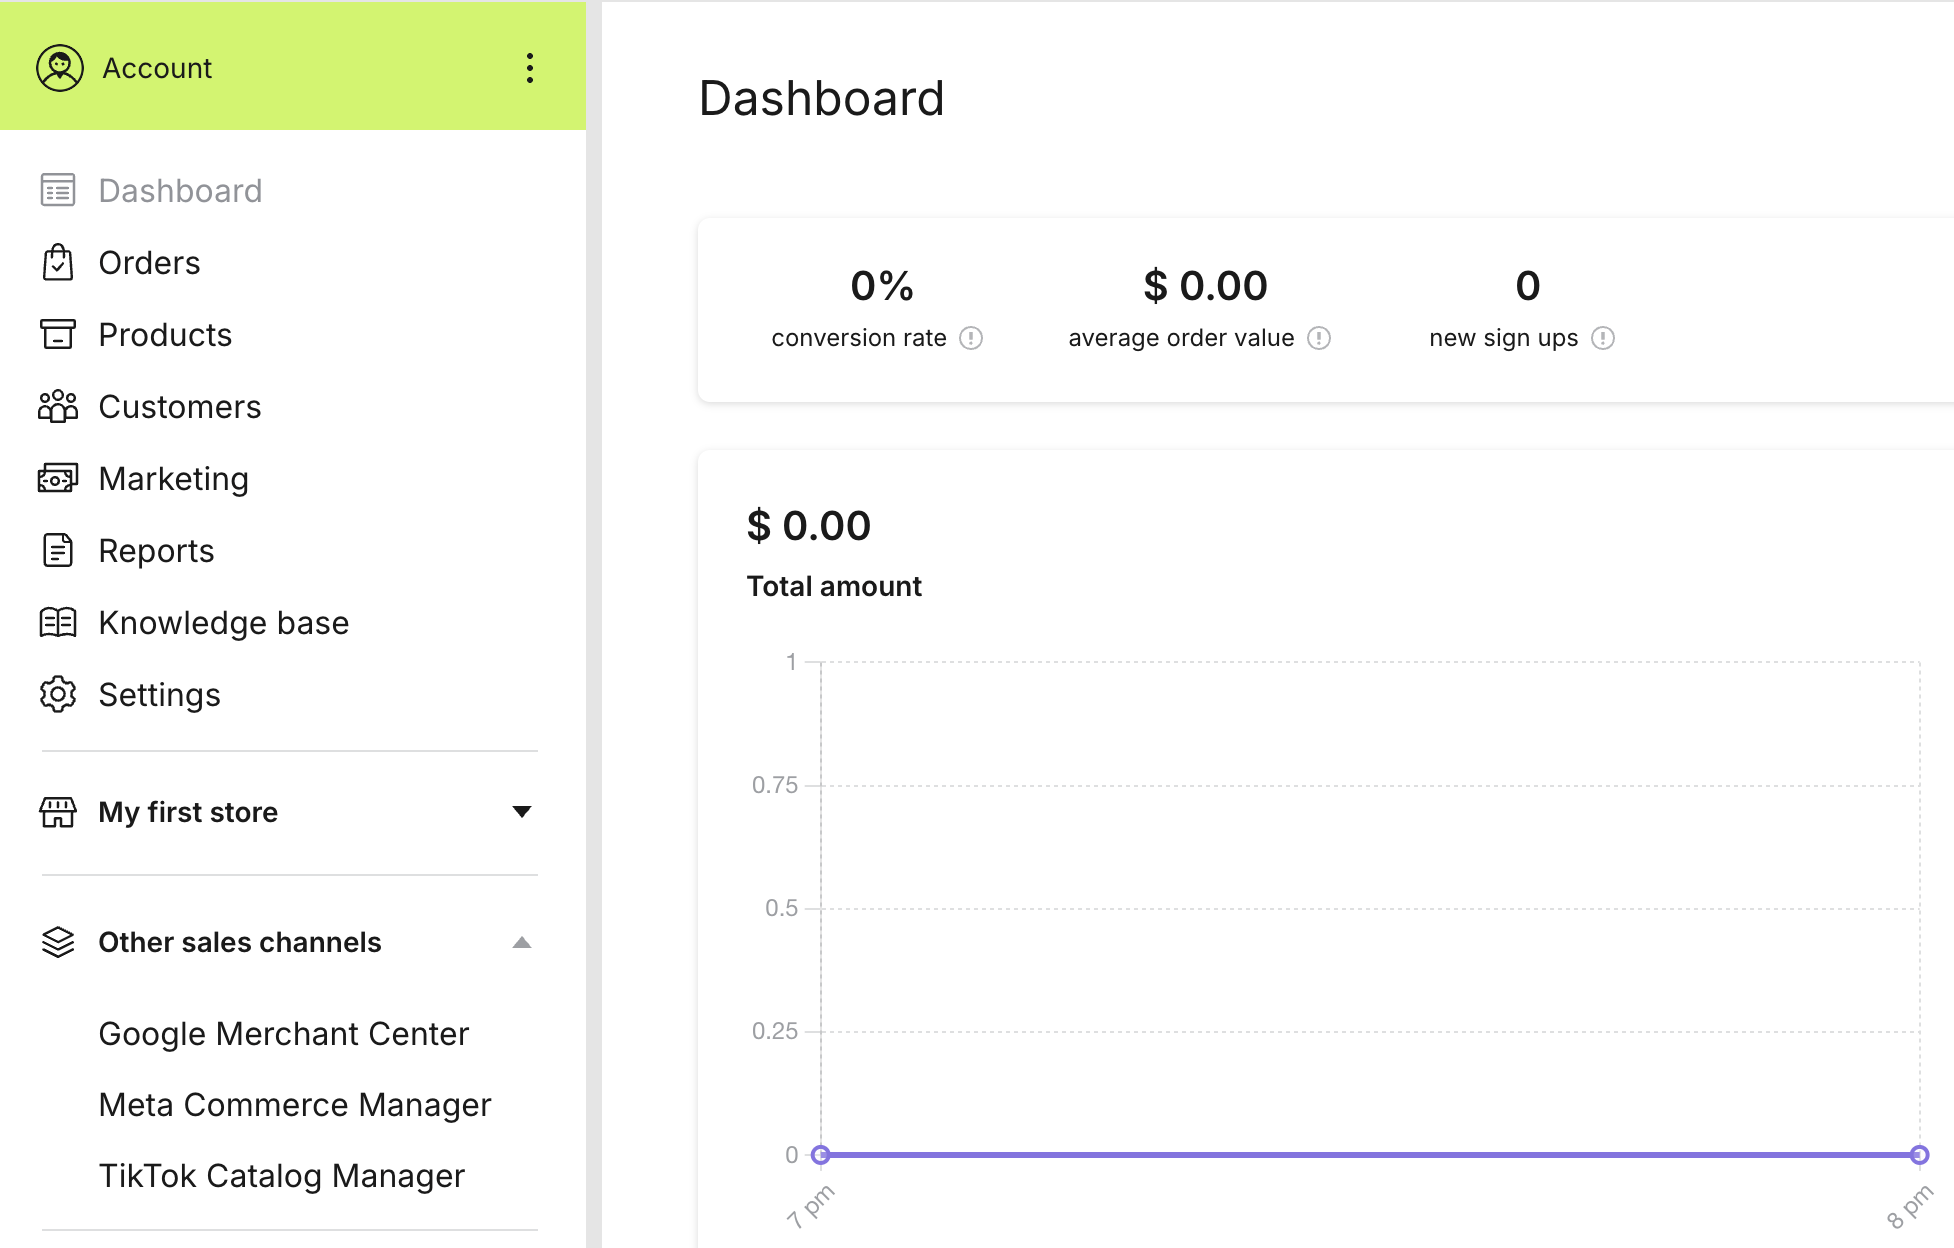The image size is (1954, 1248).
Task: Open TikTok Catalog Manager channel
Action: click(x=282, y=1175)
